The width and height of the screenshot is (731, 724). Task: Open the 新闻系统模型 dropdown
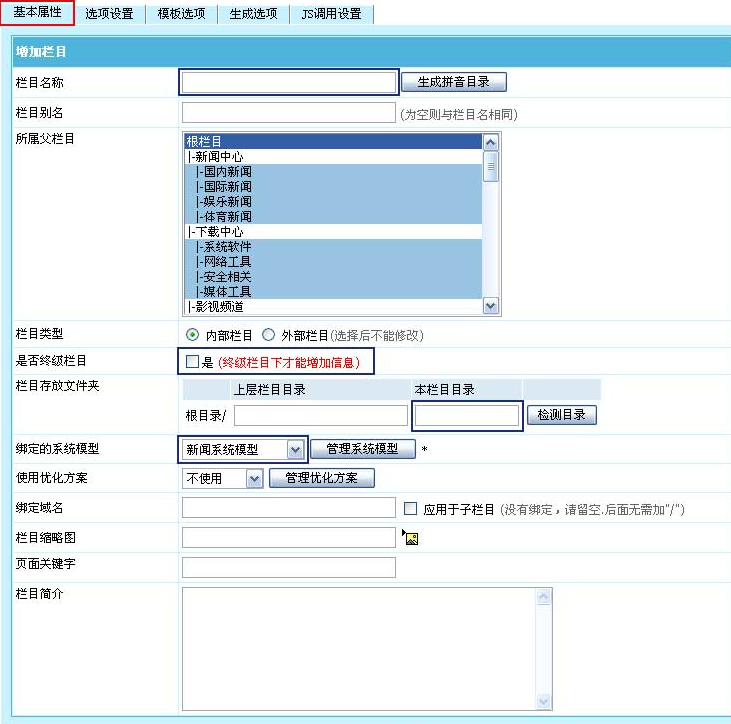click(x=242, y=449)
